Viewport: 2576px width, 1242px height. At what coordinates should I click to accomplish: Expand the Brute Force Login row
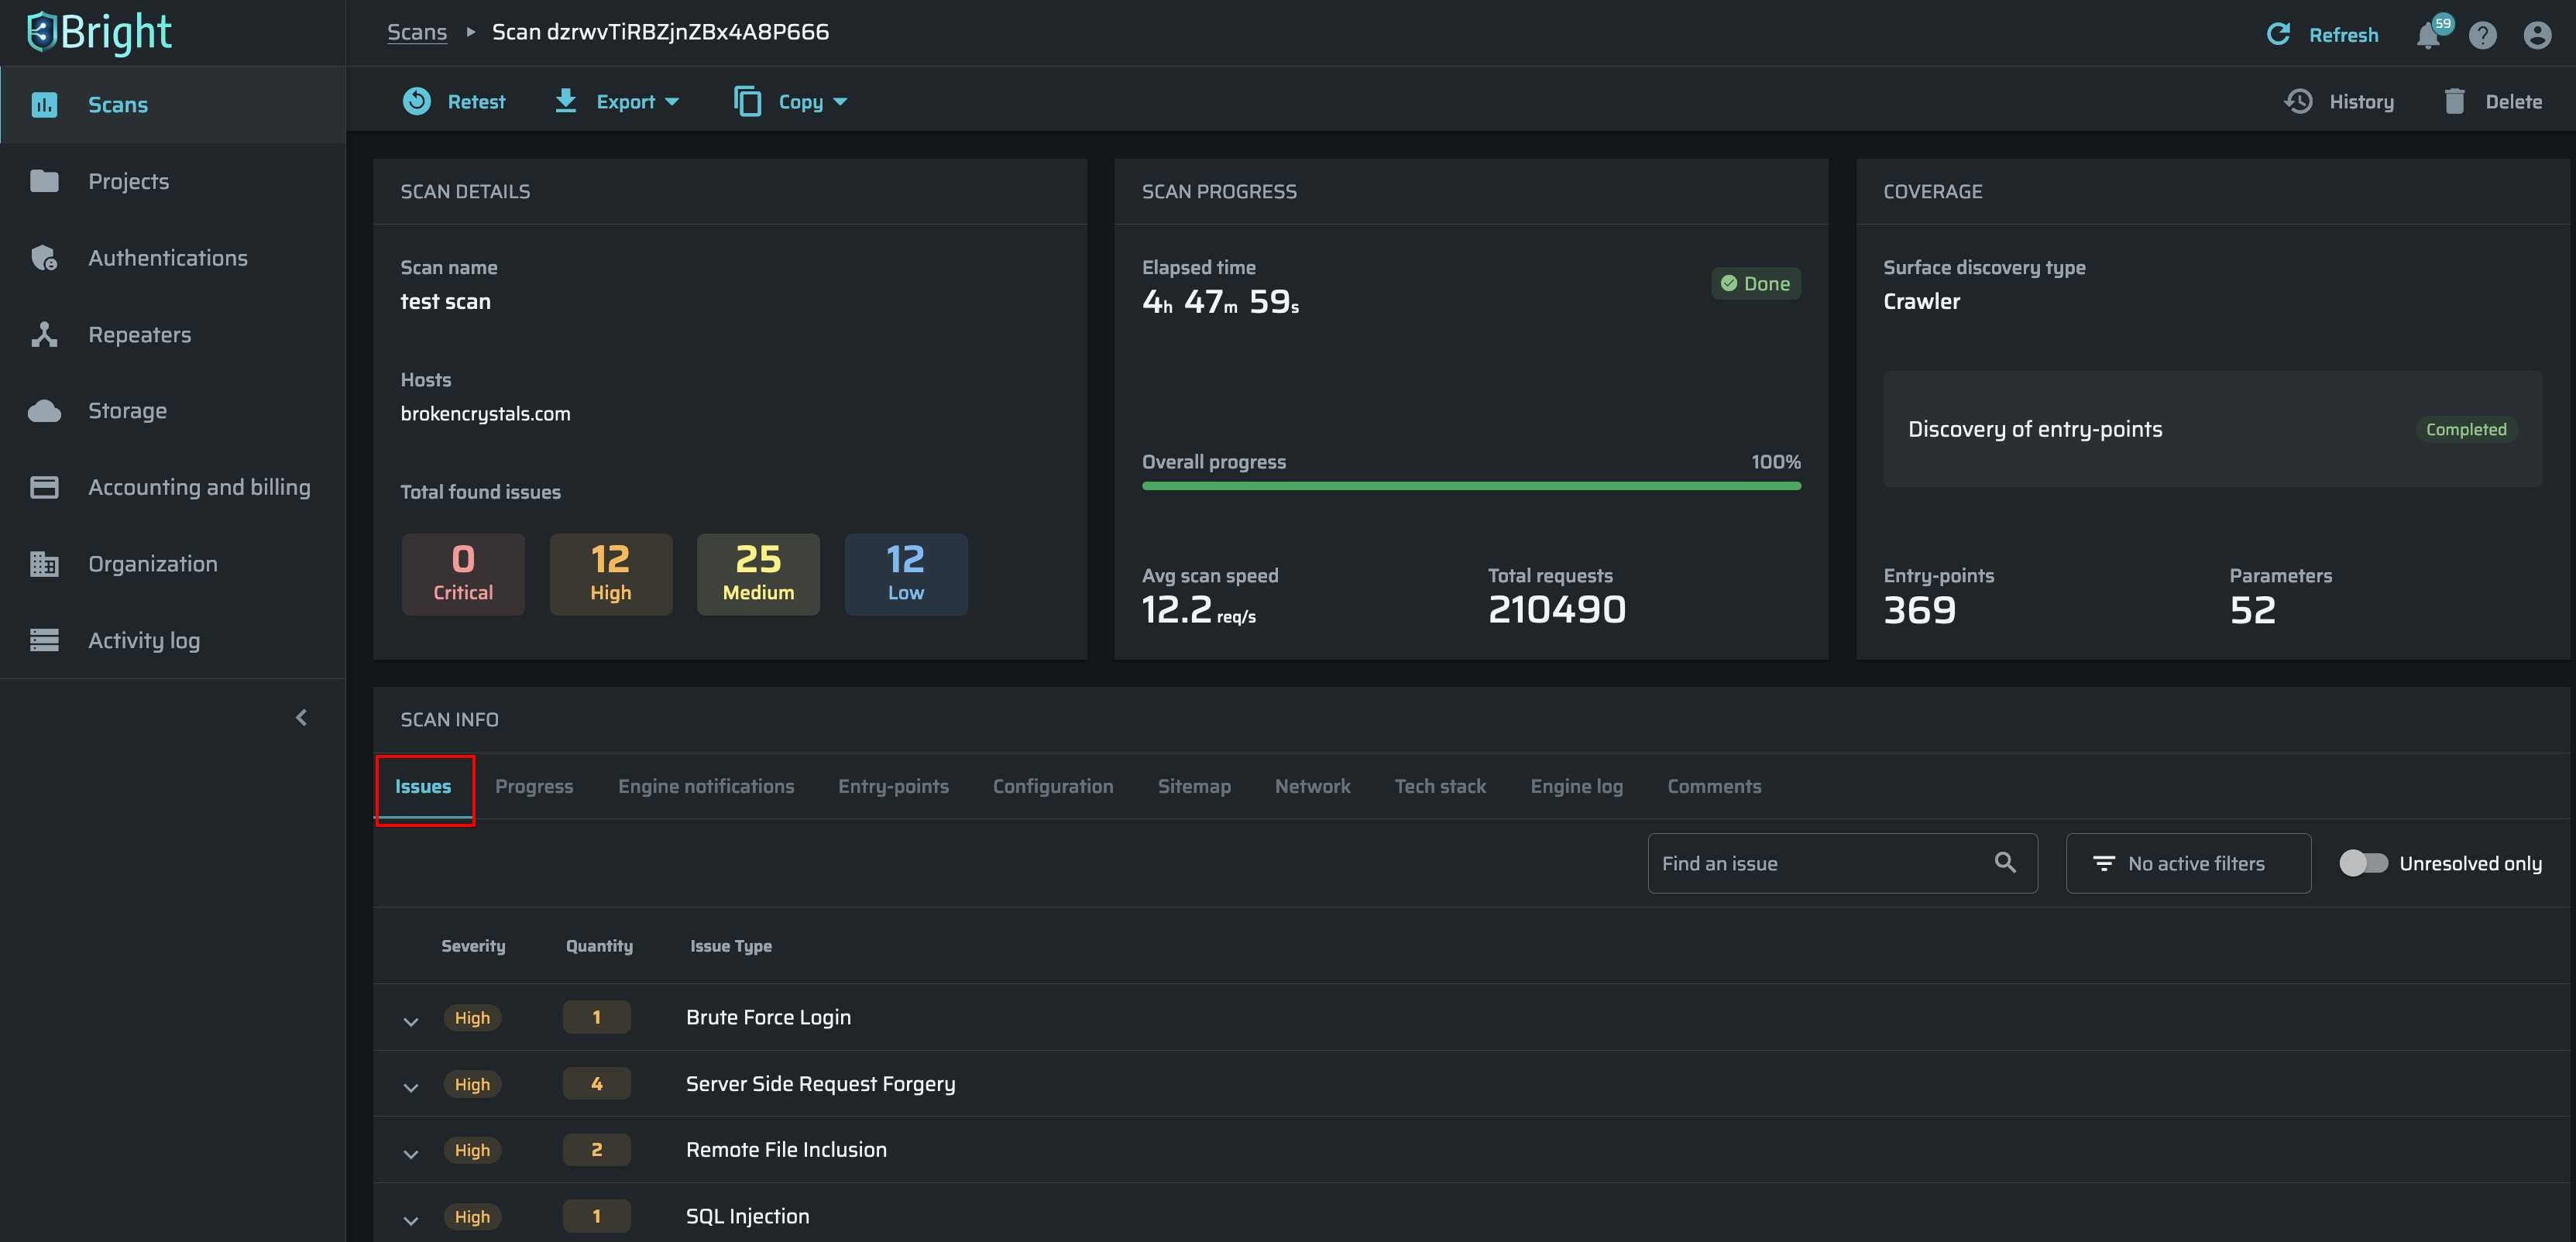pos(411,1020)
